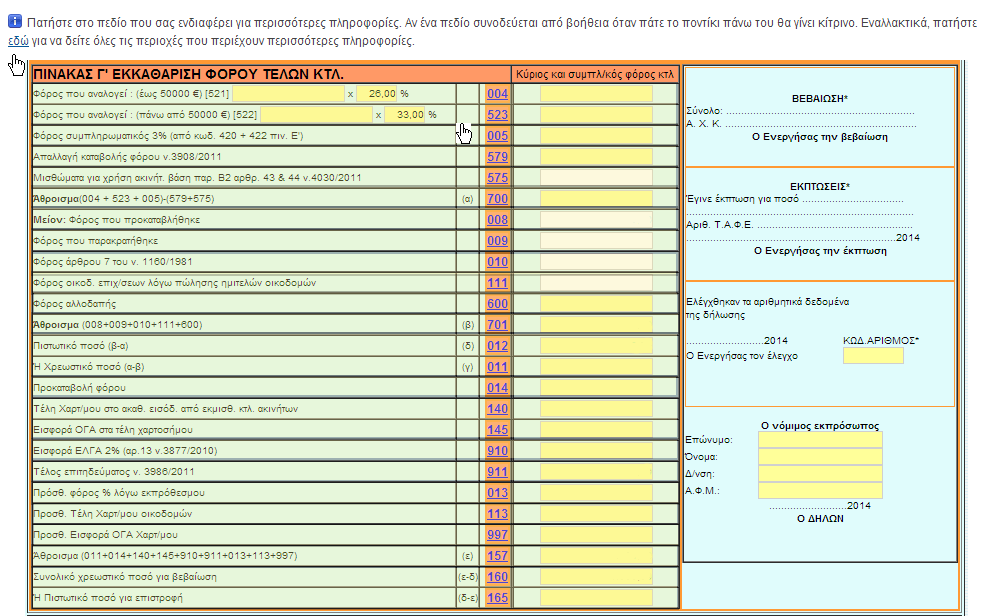Screen dimensions: 982x616
Task: Open code 157 link
Action: pos(497,555)
